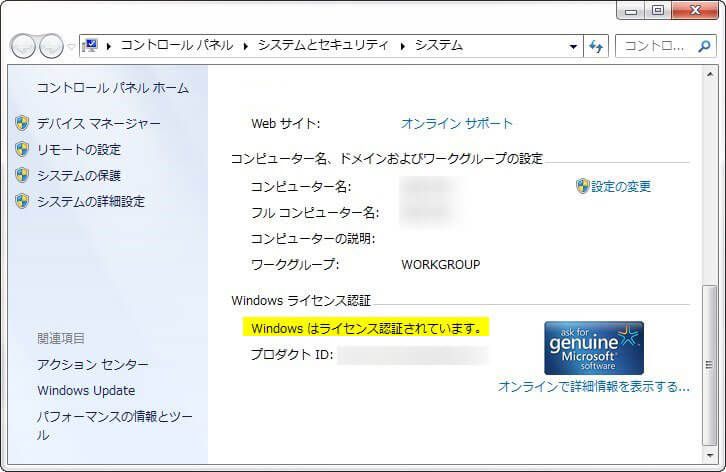
Task: Open the address bar history dropdown
Action: tap(573, 46)
